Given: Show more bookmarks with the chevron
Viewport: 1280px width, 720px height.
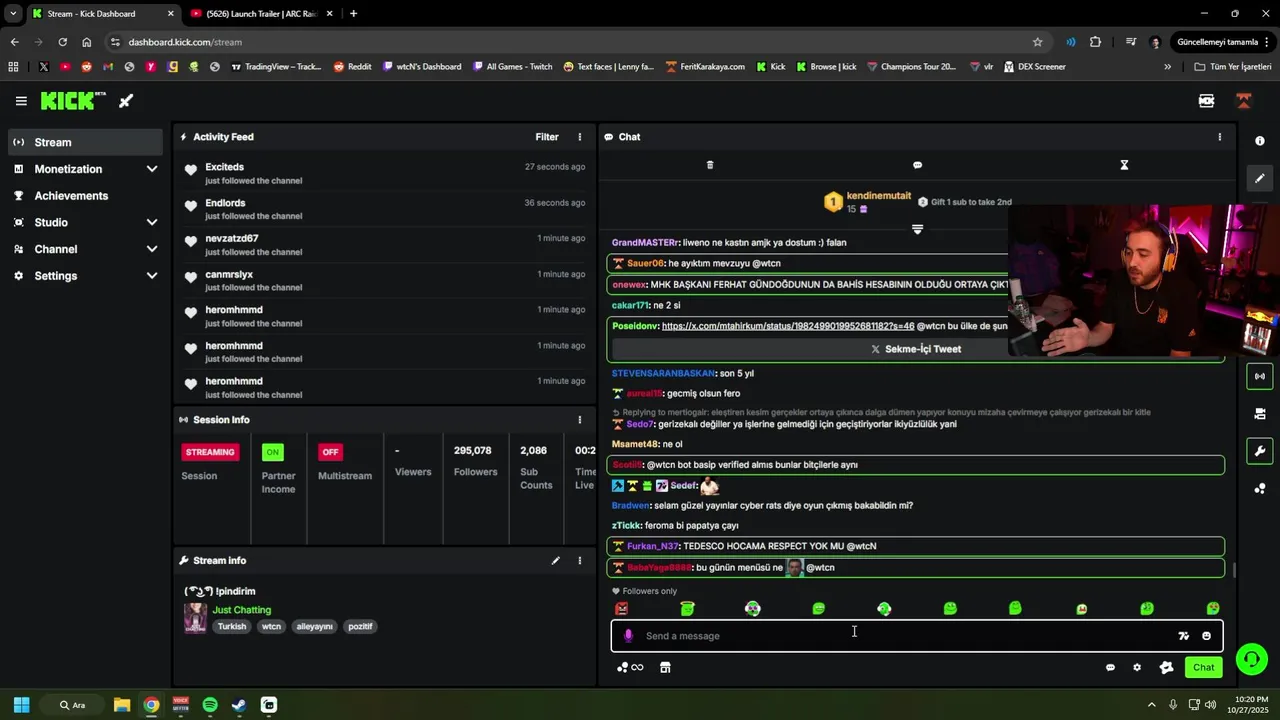Looking at the screenshot, I should tap(1167, 67).
